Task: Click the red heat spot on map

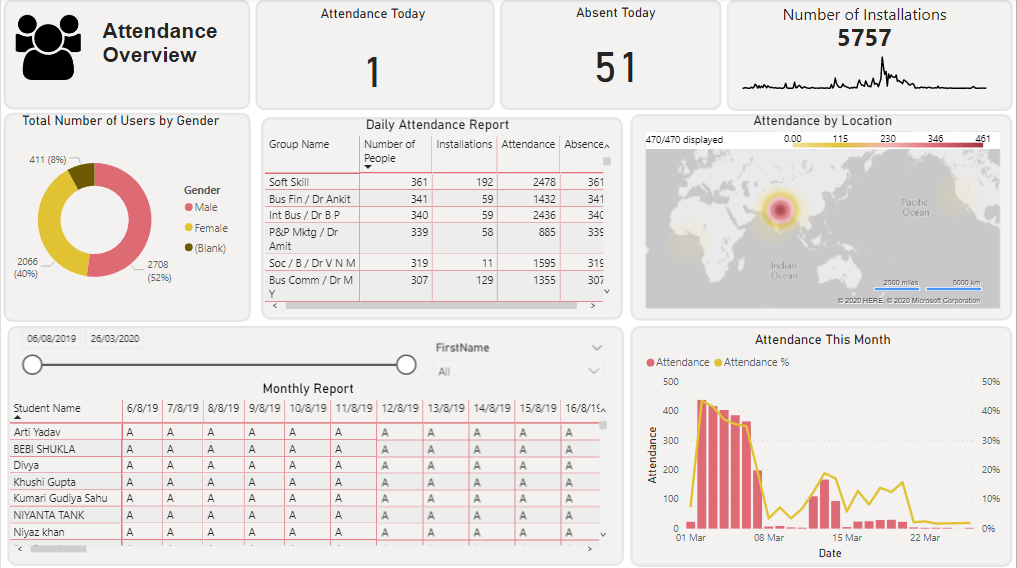Action: 781,210
